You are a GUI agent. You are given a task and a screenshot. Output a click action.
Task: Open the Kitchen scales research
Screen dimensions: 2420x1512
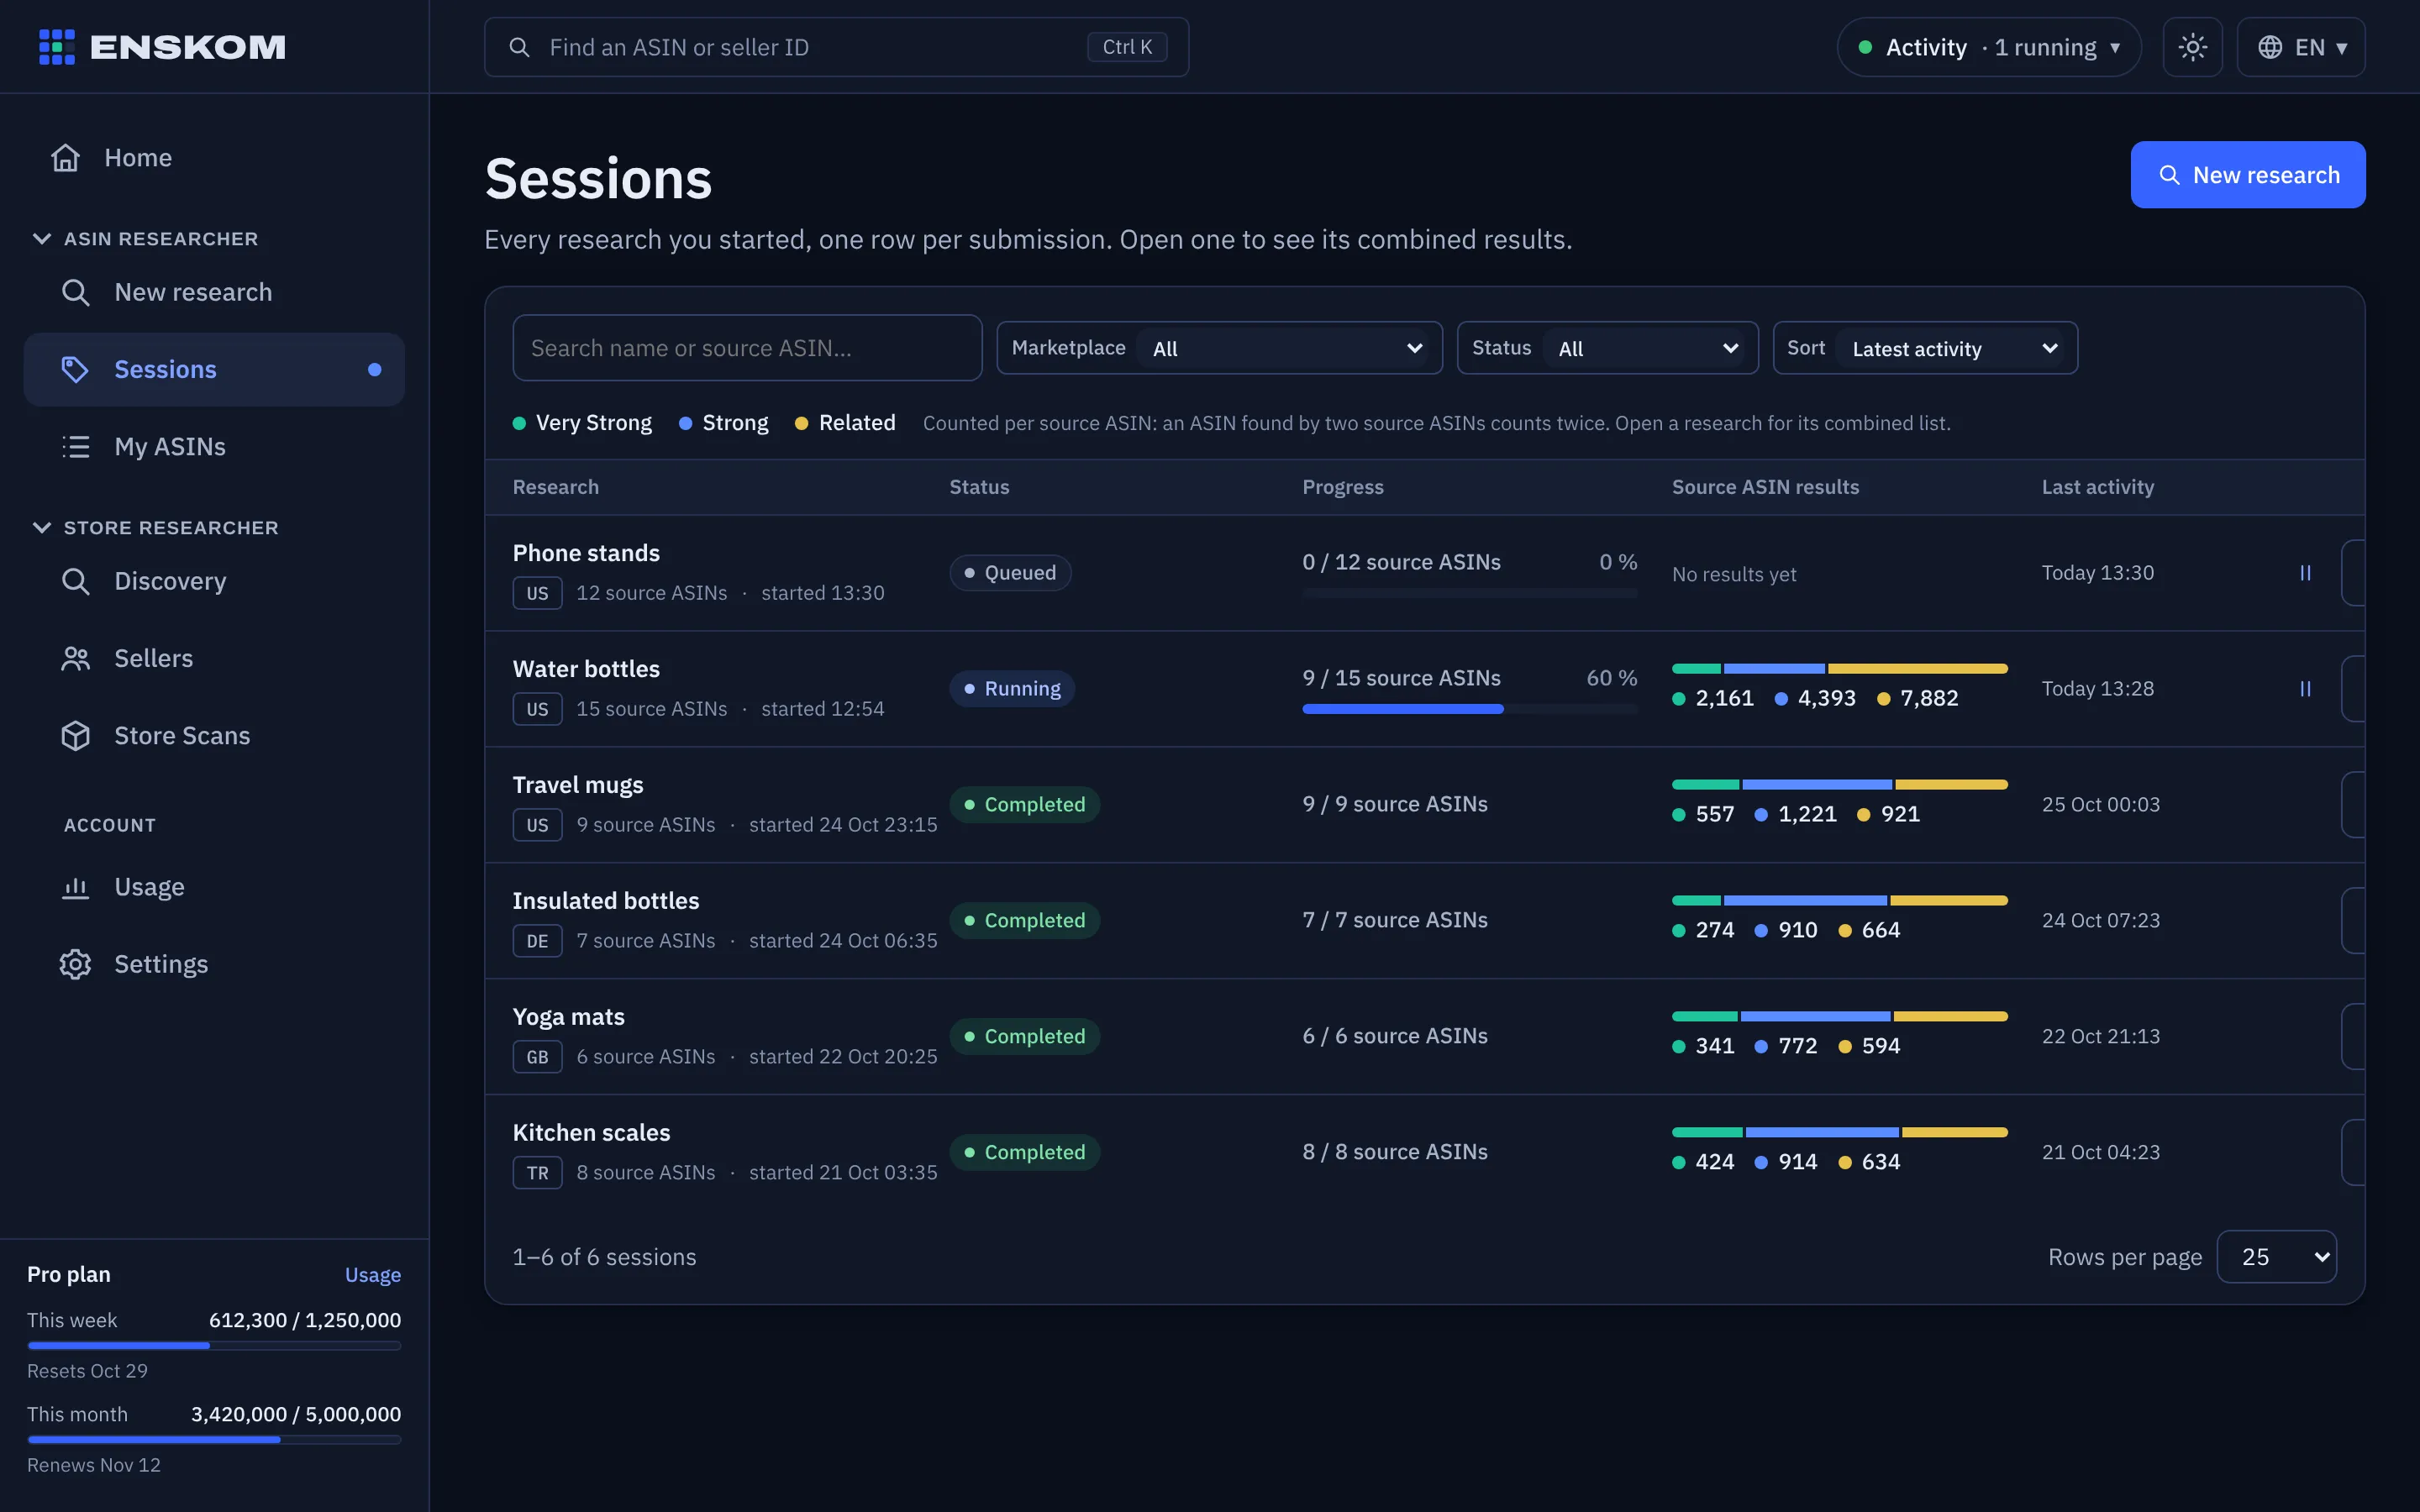[x=591, y=1133]
